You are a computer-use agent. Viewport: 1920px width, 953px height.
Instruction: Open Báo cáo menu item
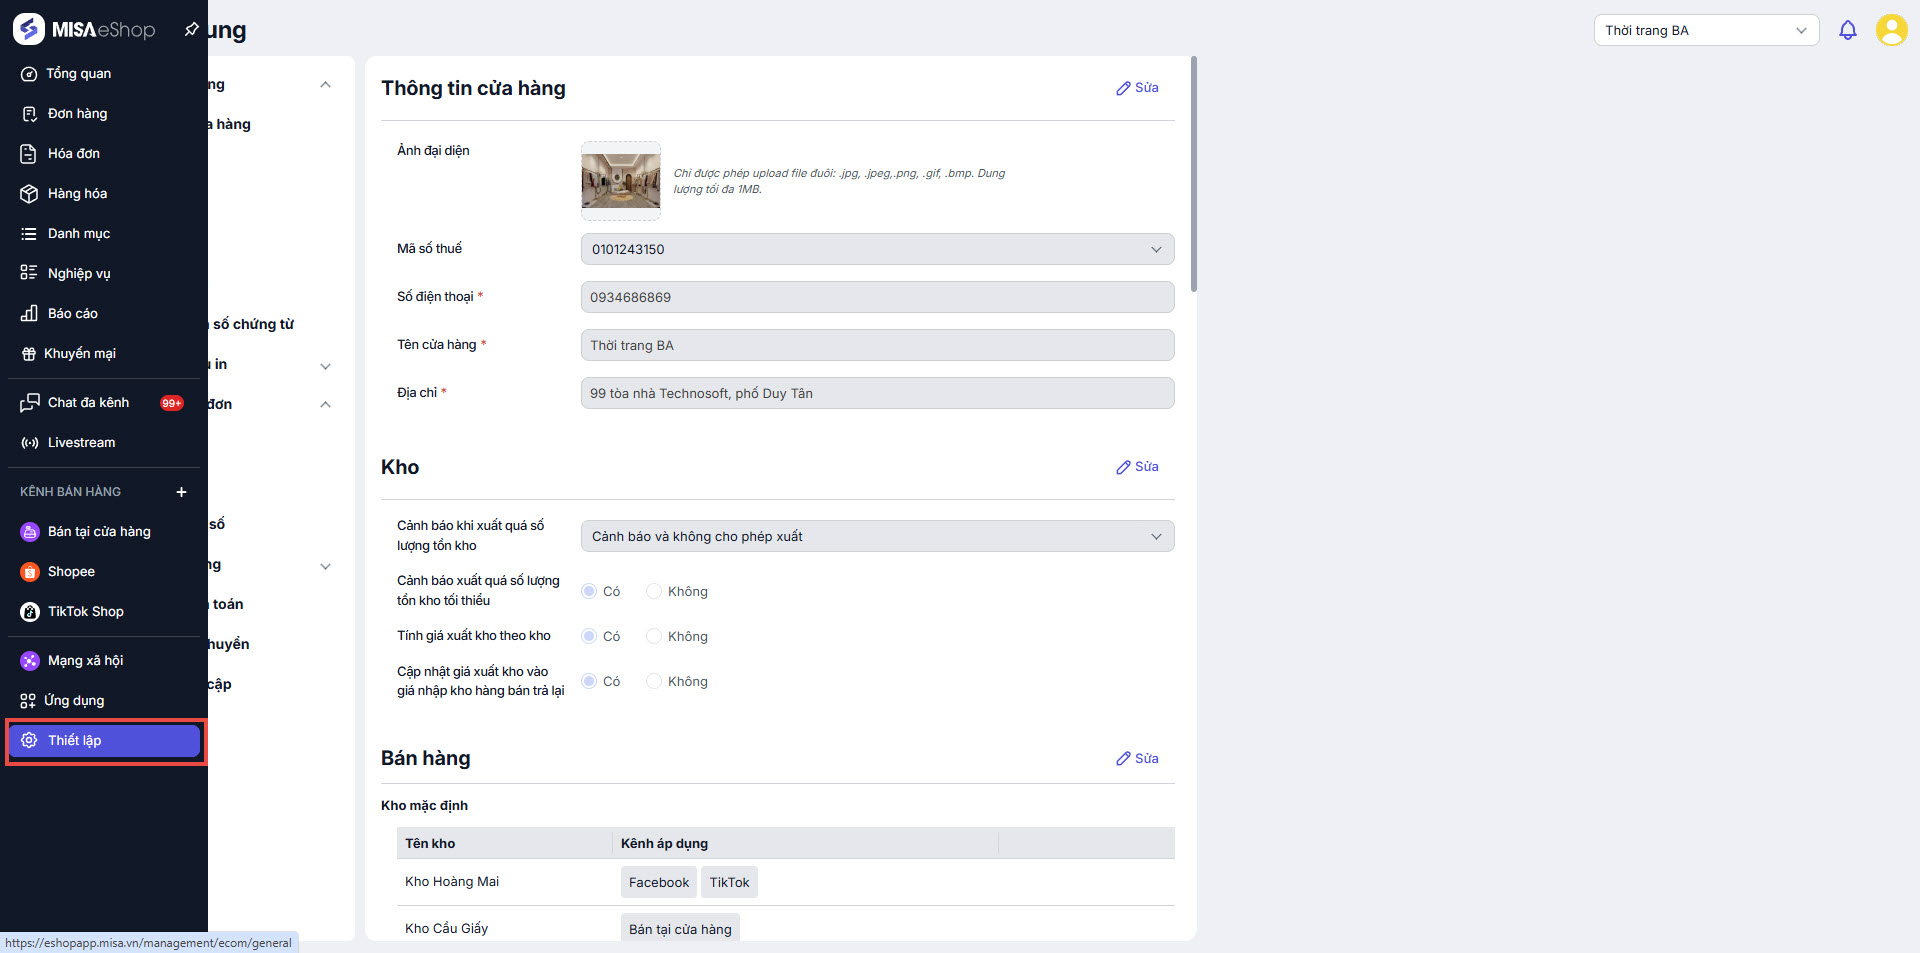(x=72, y=314)
